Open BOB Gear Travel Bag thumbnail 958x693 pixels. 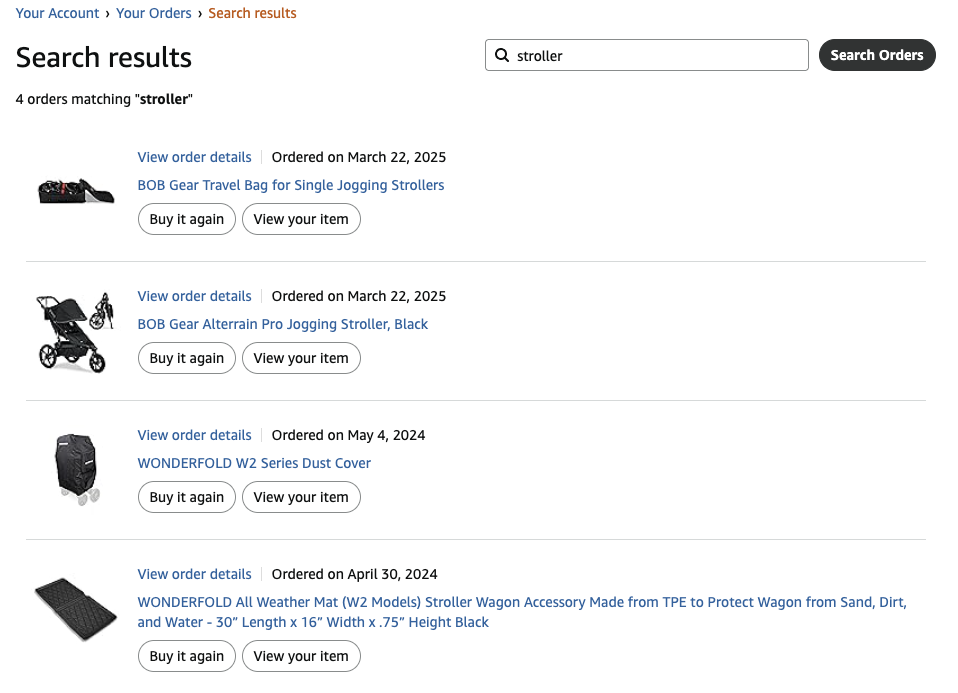(76, 189)
